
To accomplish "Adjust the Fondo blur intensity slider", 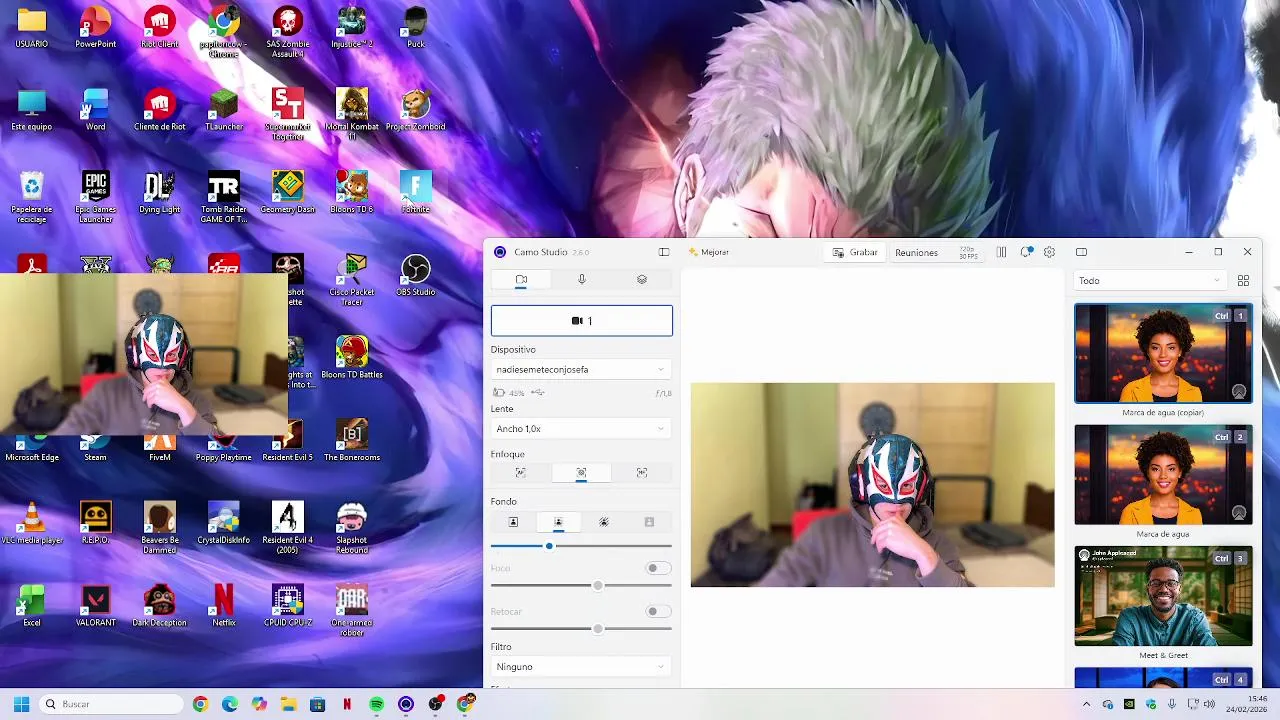I will (581, 546).
